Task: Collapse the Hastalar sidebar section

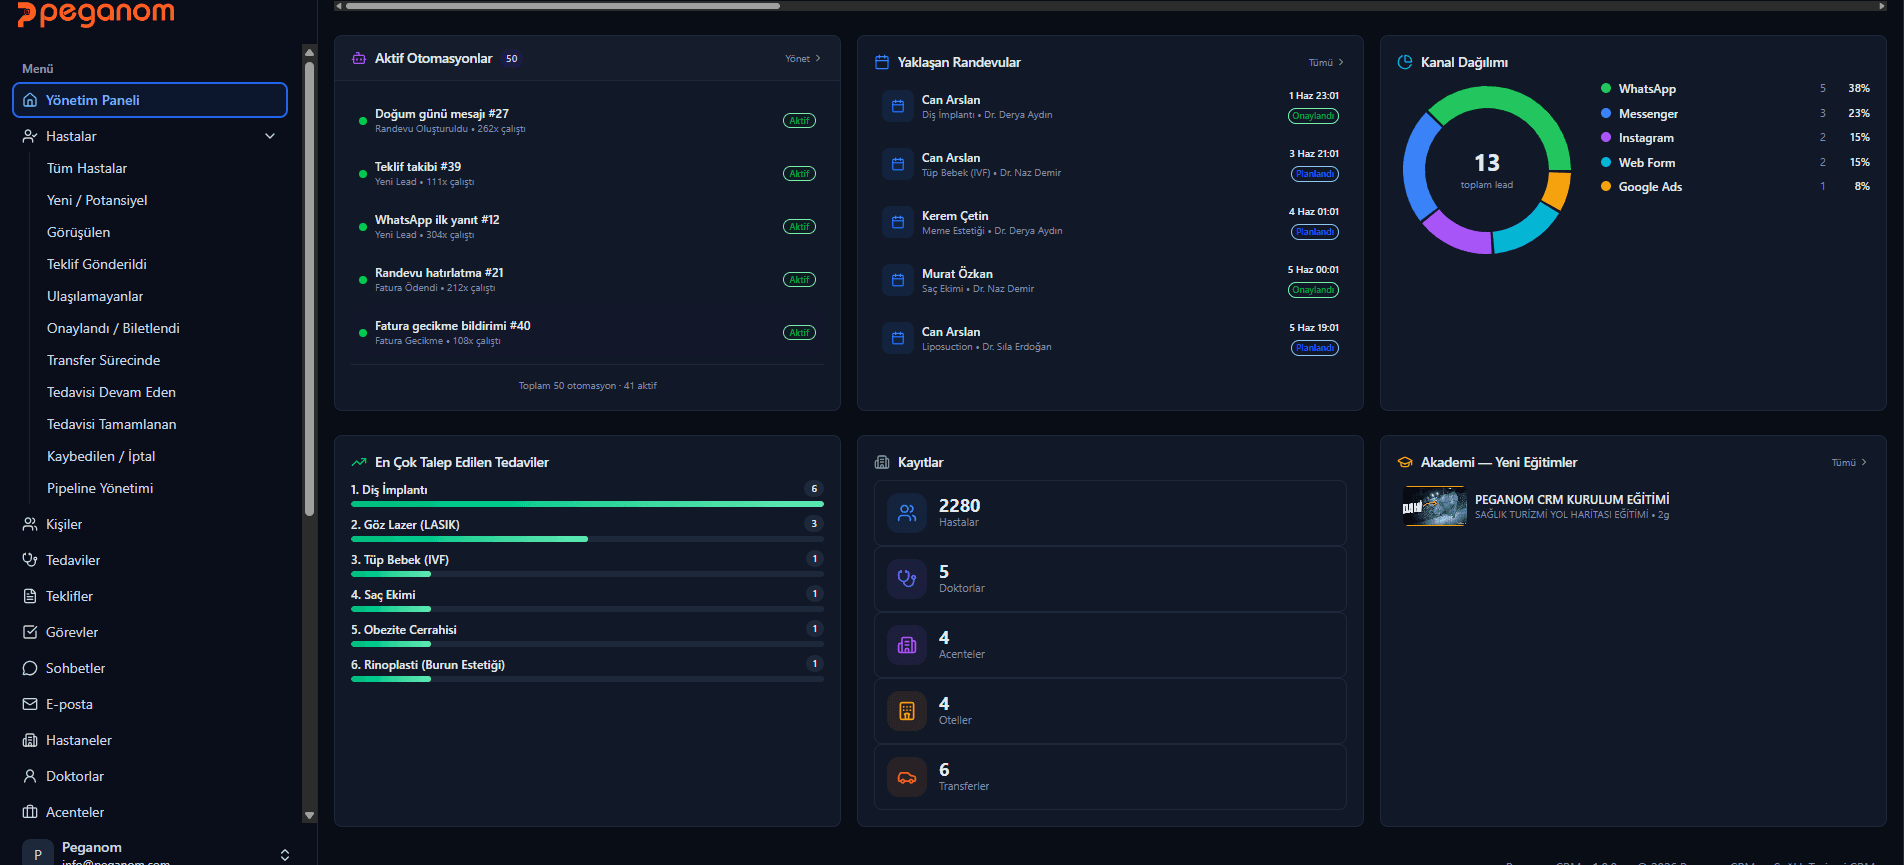Action: 270,136
